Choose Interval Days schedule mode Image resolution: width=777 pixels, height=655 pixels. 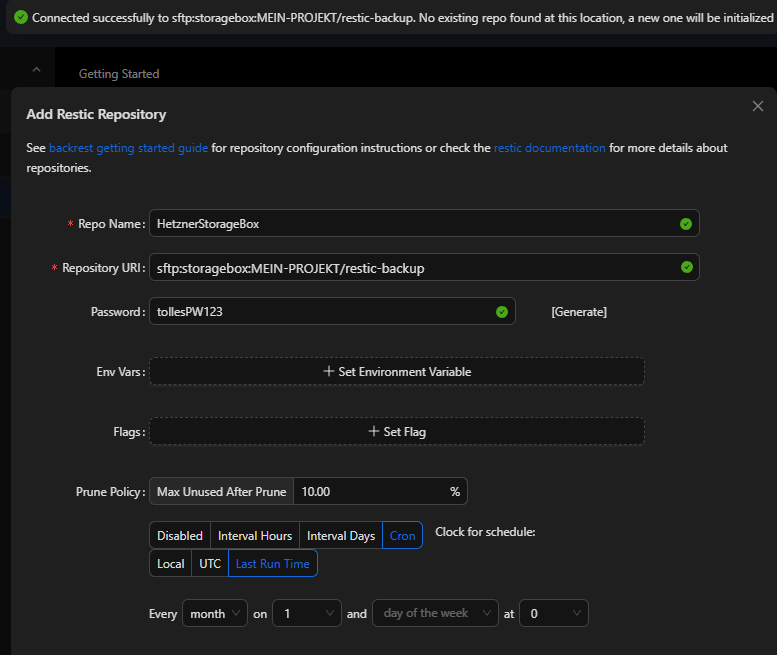tap(340, 536)
